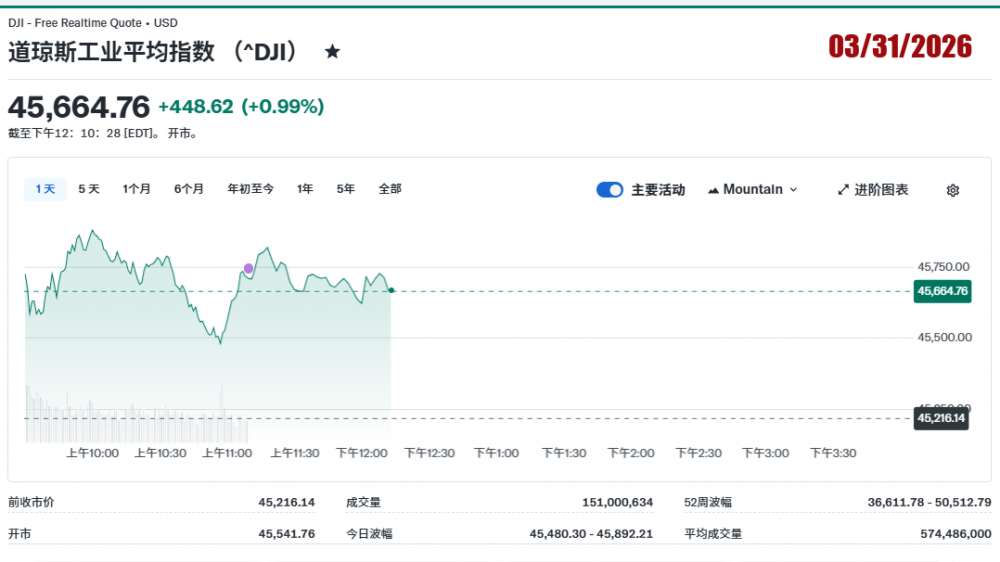Show the 全部 time range
1000x562 pixels.
tap(390, 189)
